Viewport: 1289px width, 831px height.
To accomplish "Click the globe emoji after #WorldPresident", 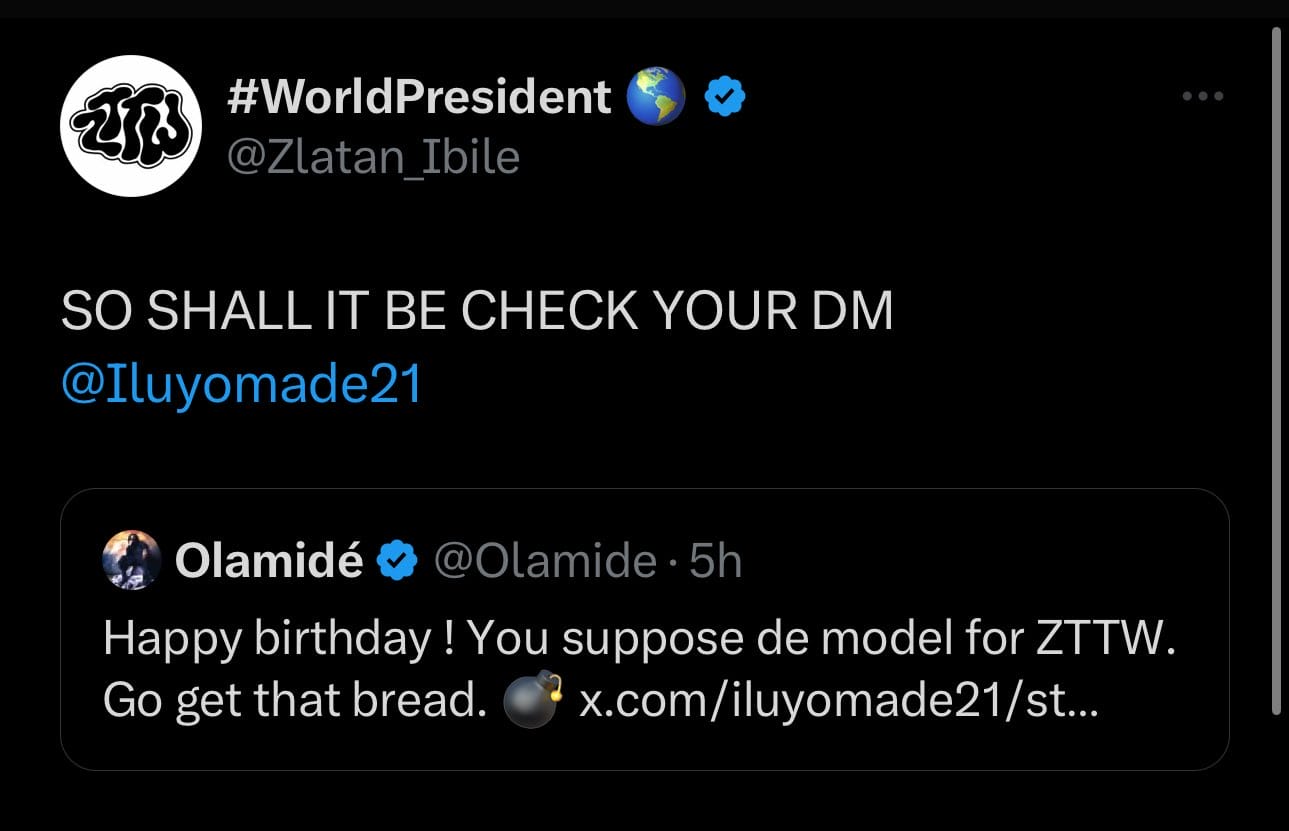I will click(x=655, y=97).
